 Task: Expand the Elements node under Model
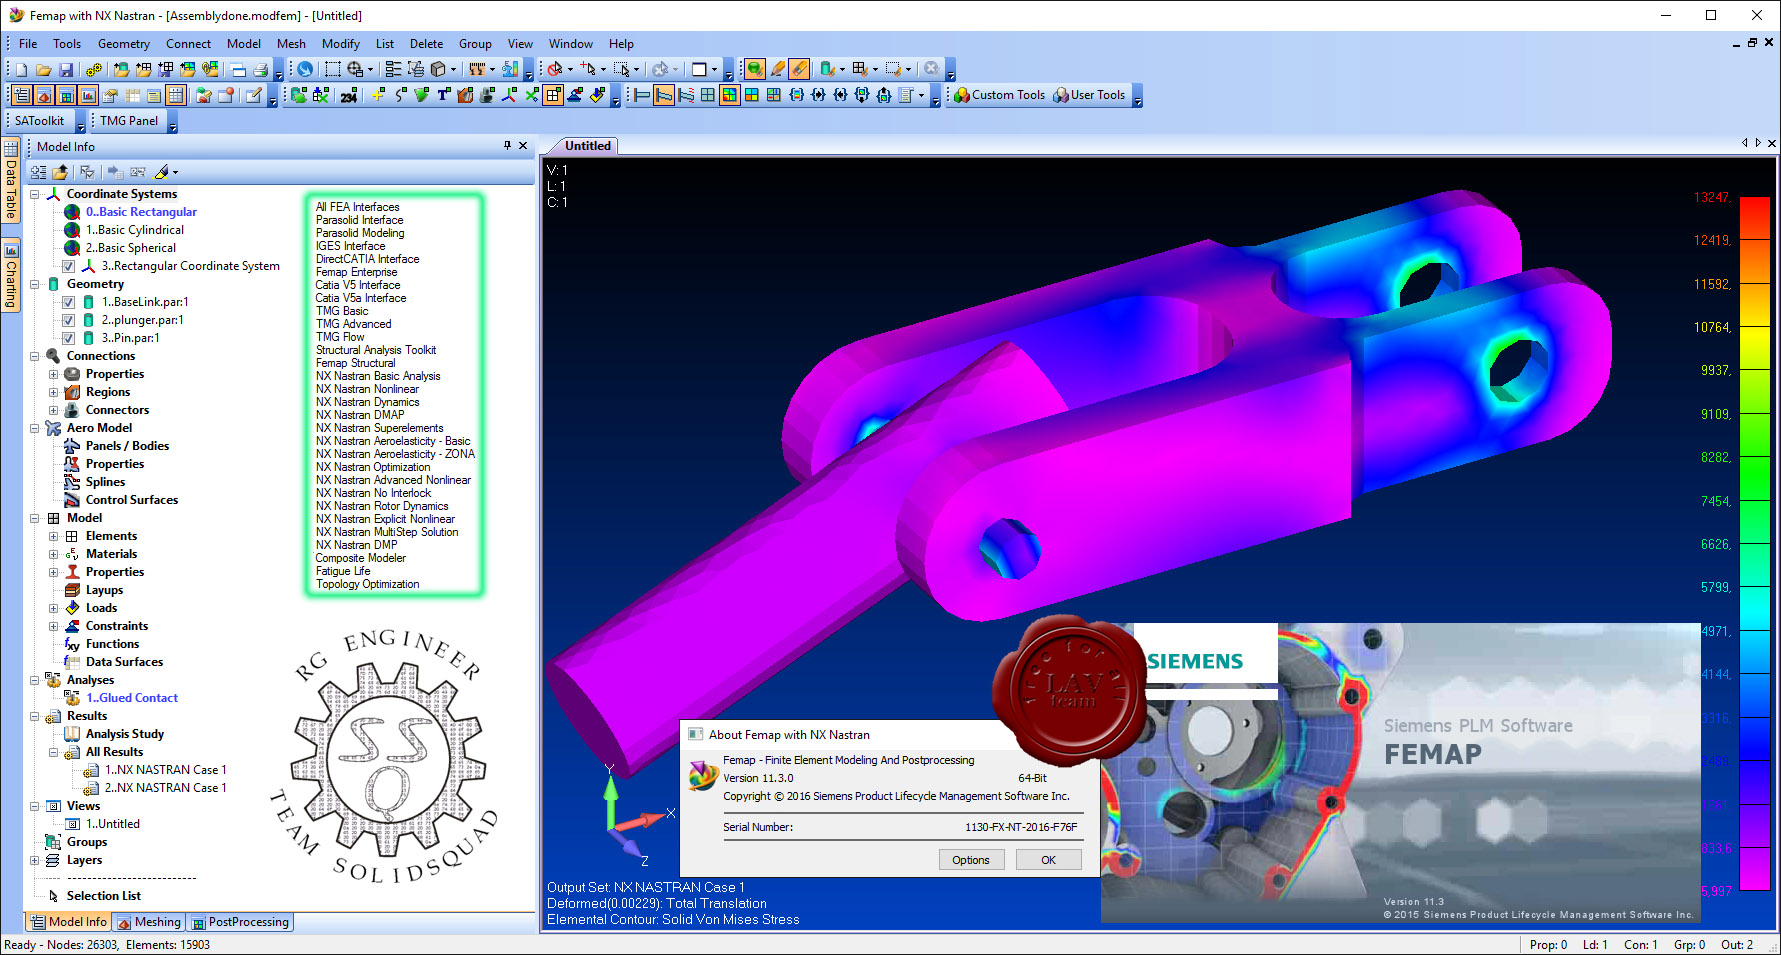pyautogui.click(x=54, y=536)
